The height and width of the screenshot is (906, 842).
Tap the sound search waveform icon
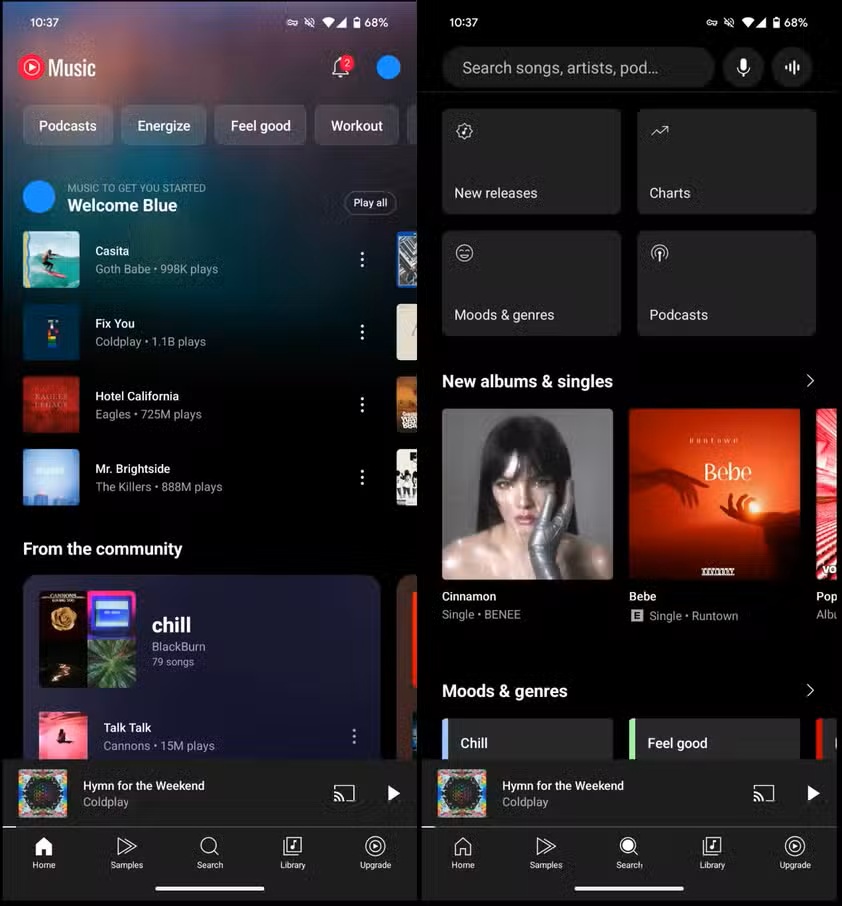coord(792,67)
